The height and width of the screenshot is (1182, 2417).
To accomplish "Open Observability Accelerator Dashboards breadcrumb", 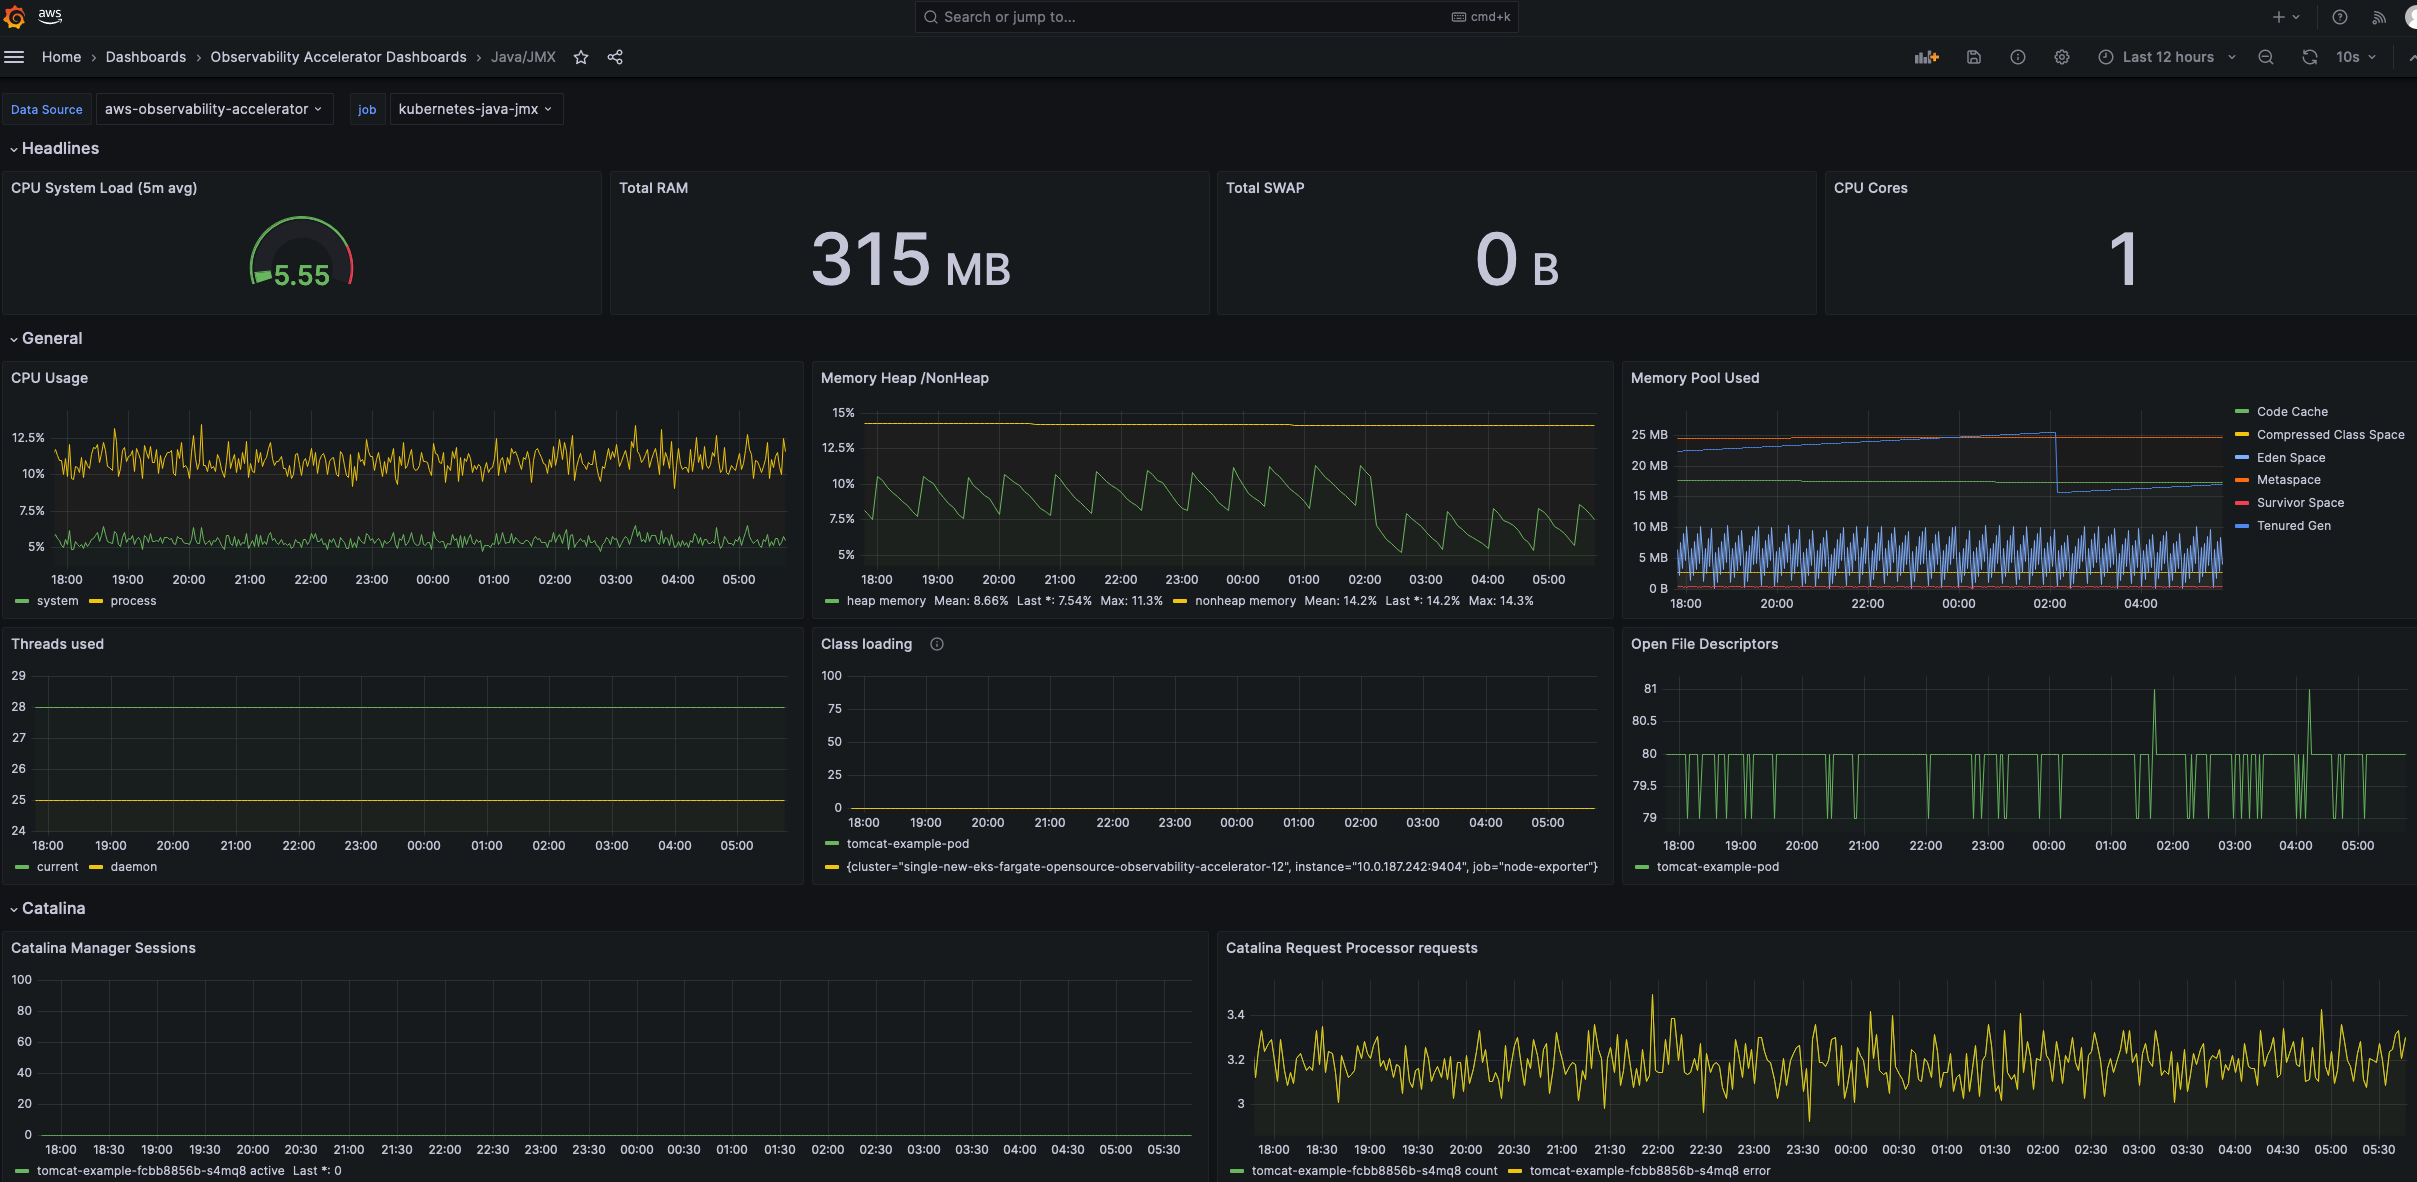I will [x=338, y=57].
